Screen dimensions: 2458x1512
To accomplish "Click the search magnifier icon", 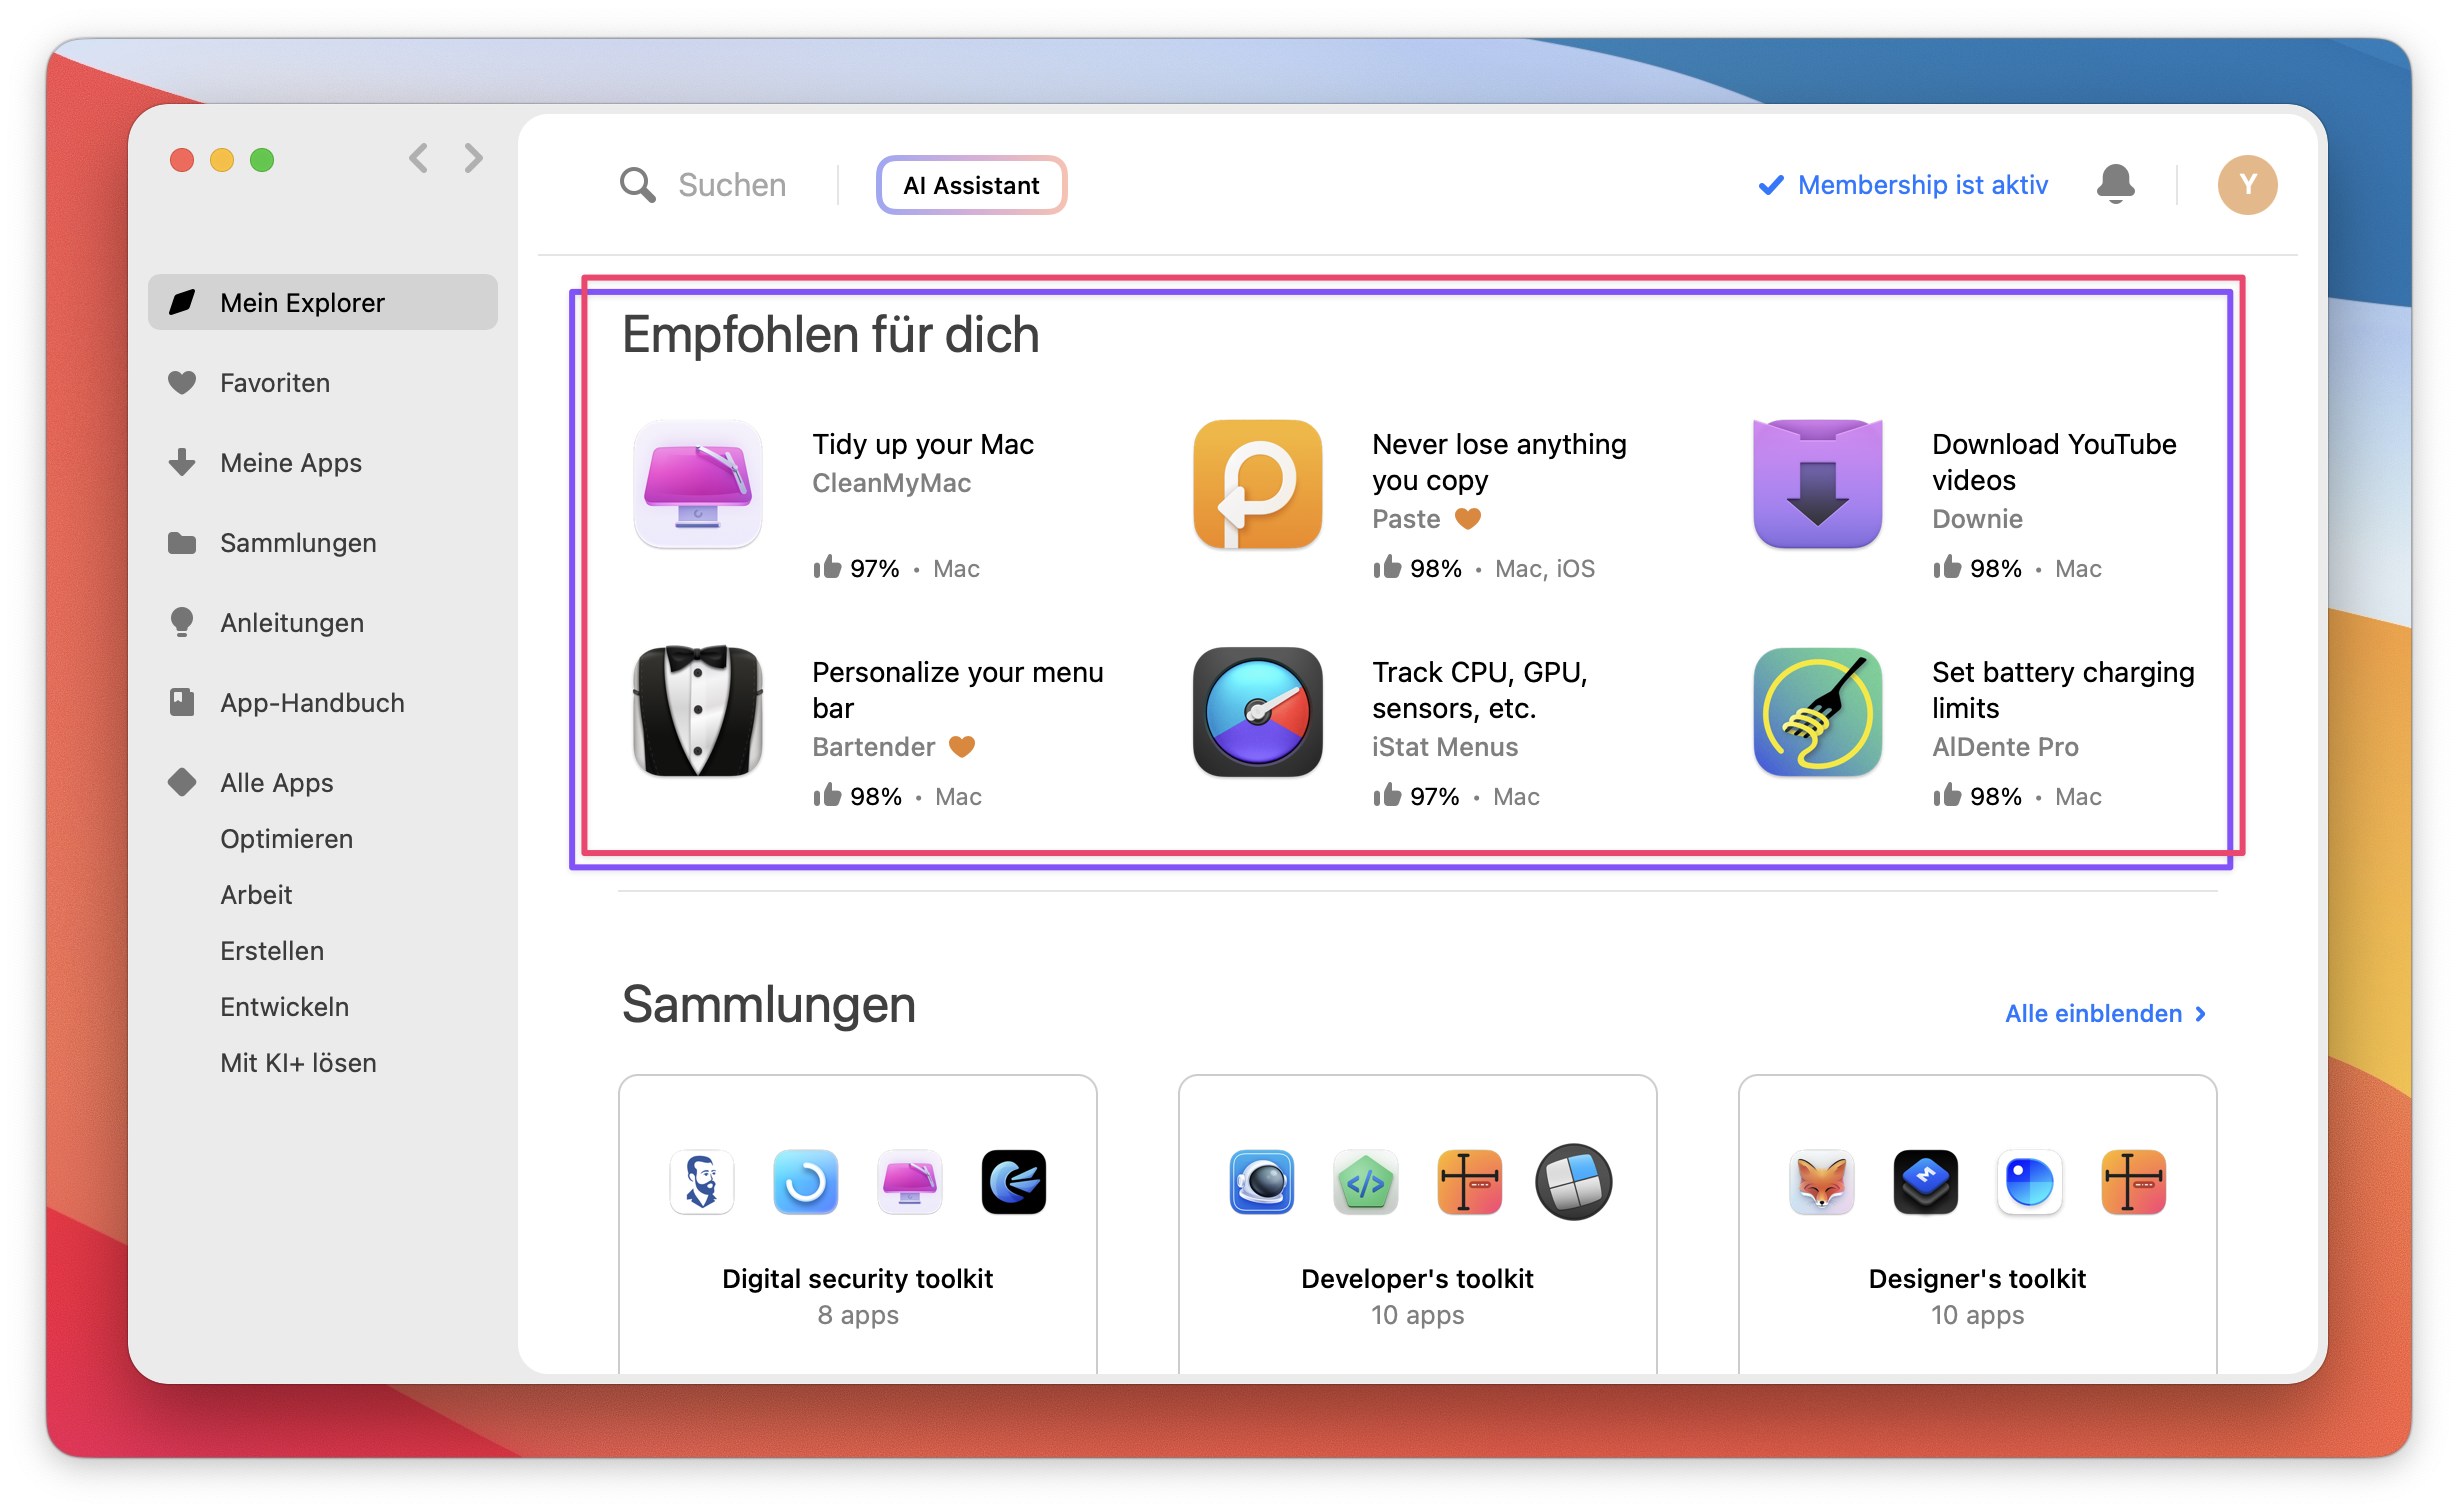I will coord(637,185).
